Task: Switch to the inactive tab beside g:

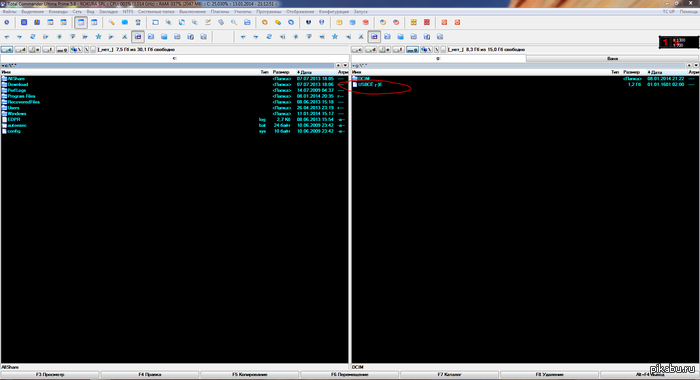Action: click(x=612, y=58)
